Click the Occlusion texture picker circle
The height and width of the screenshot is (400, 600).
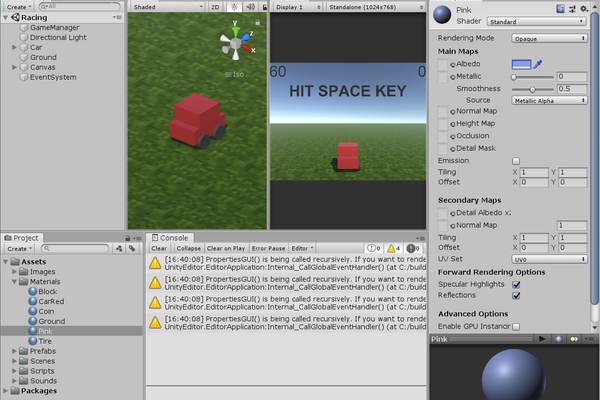[453, 137]
